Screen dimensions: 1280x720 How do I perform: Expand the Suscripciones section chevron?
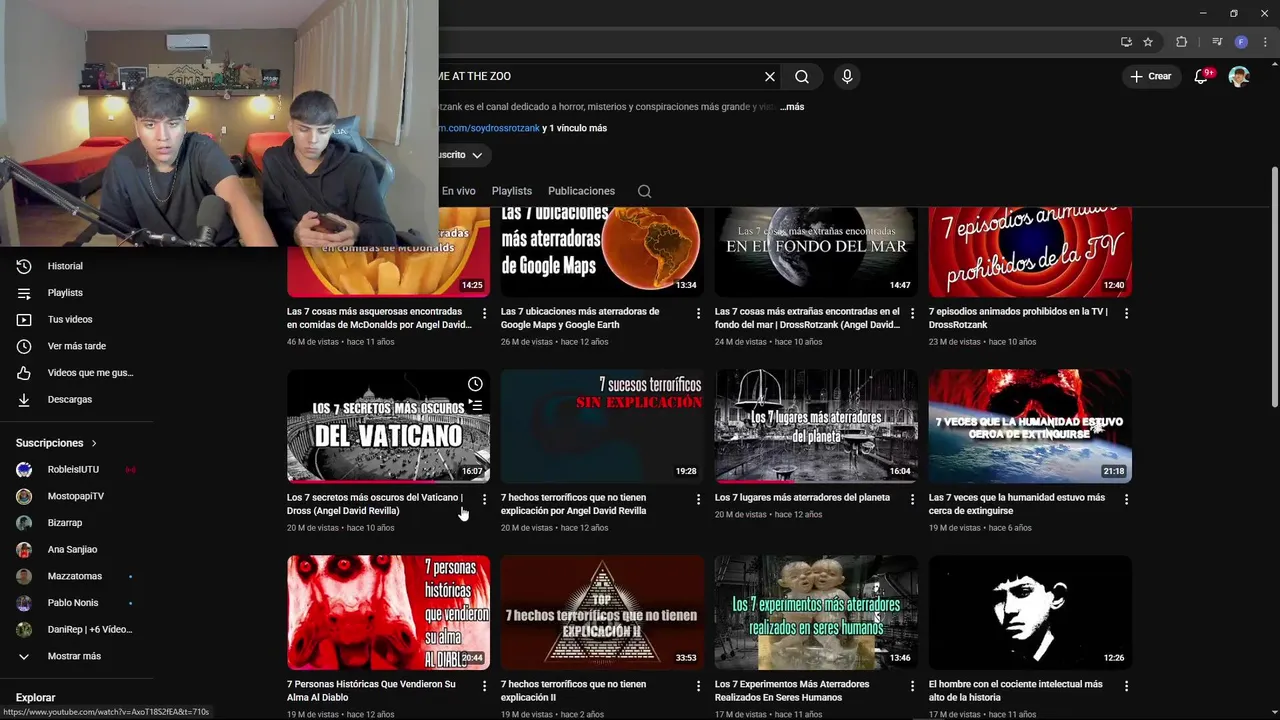tap(94, 443)
